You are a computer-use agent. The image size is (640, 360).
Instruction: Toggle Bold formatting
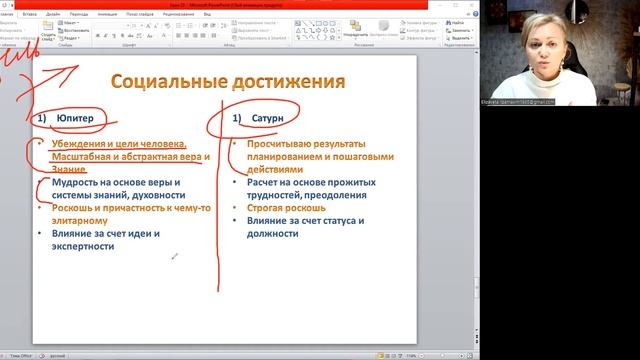[x=98, y=36]
